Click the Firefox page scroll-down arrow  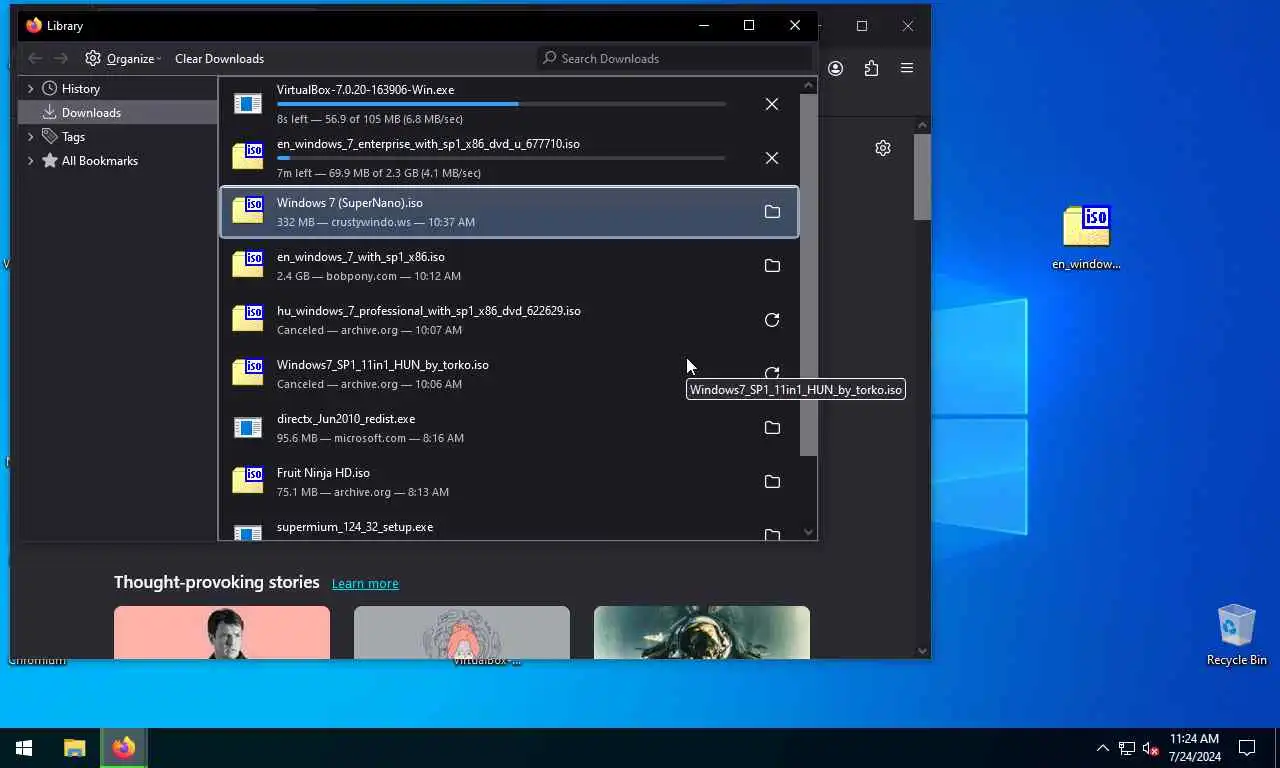922,651
